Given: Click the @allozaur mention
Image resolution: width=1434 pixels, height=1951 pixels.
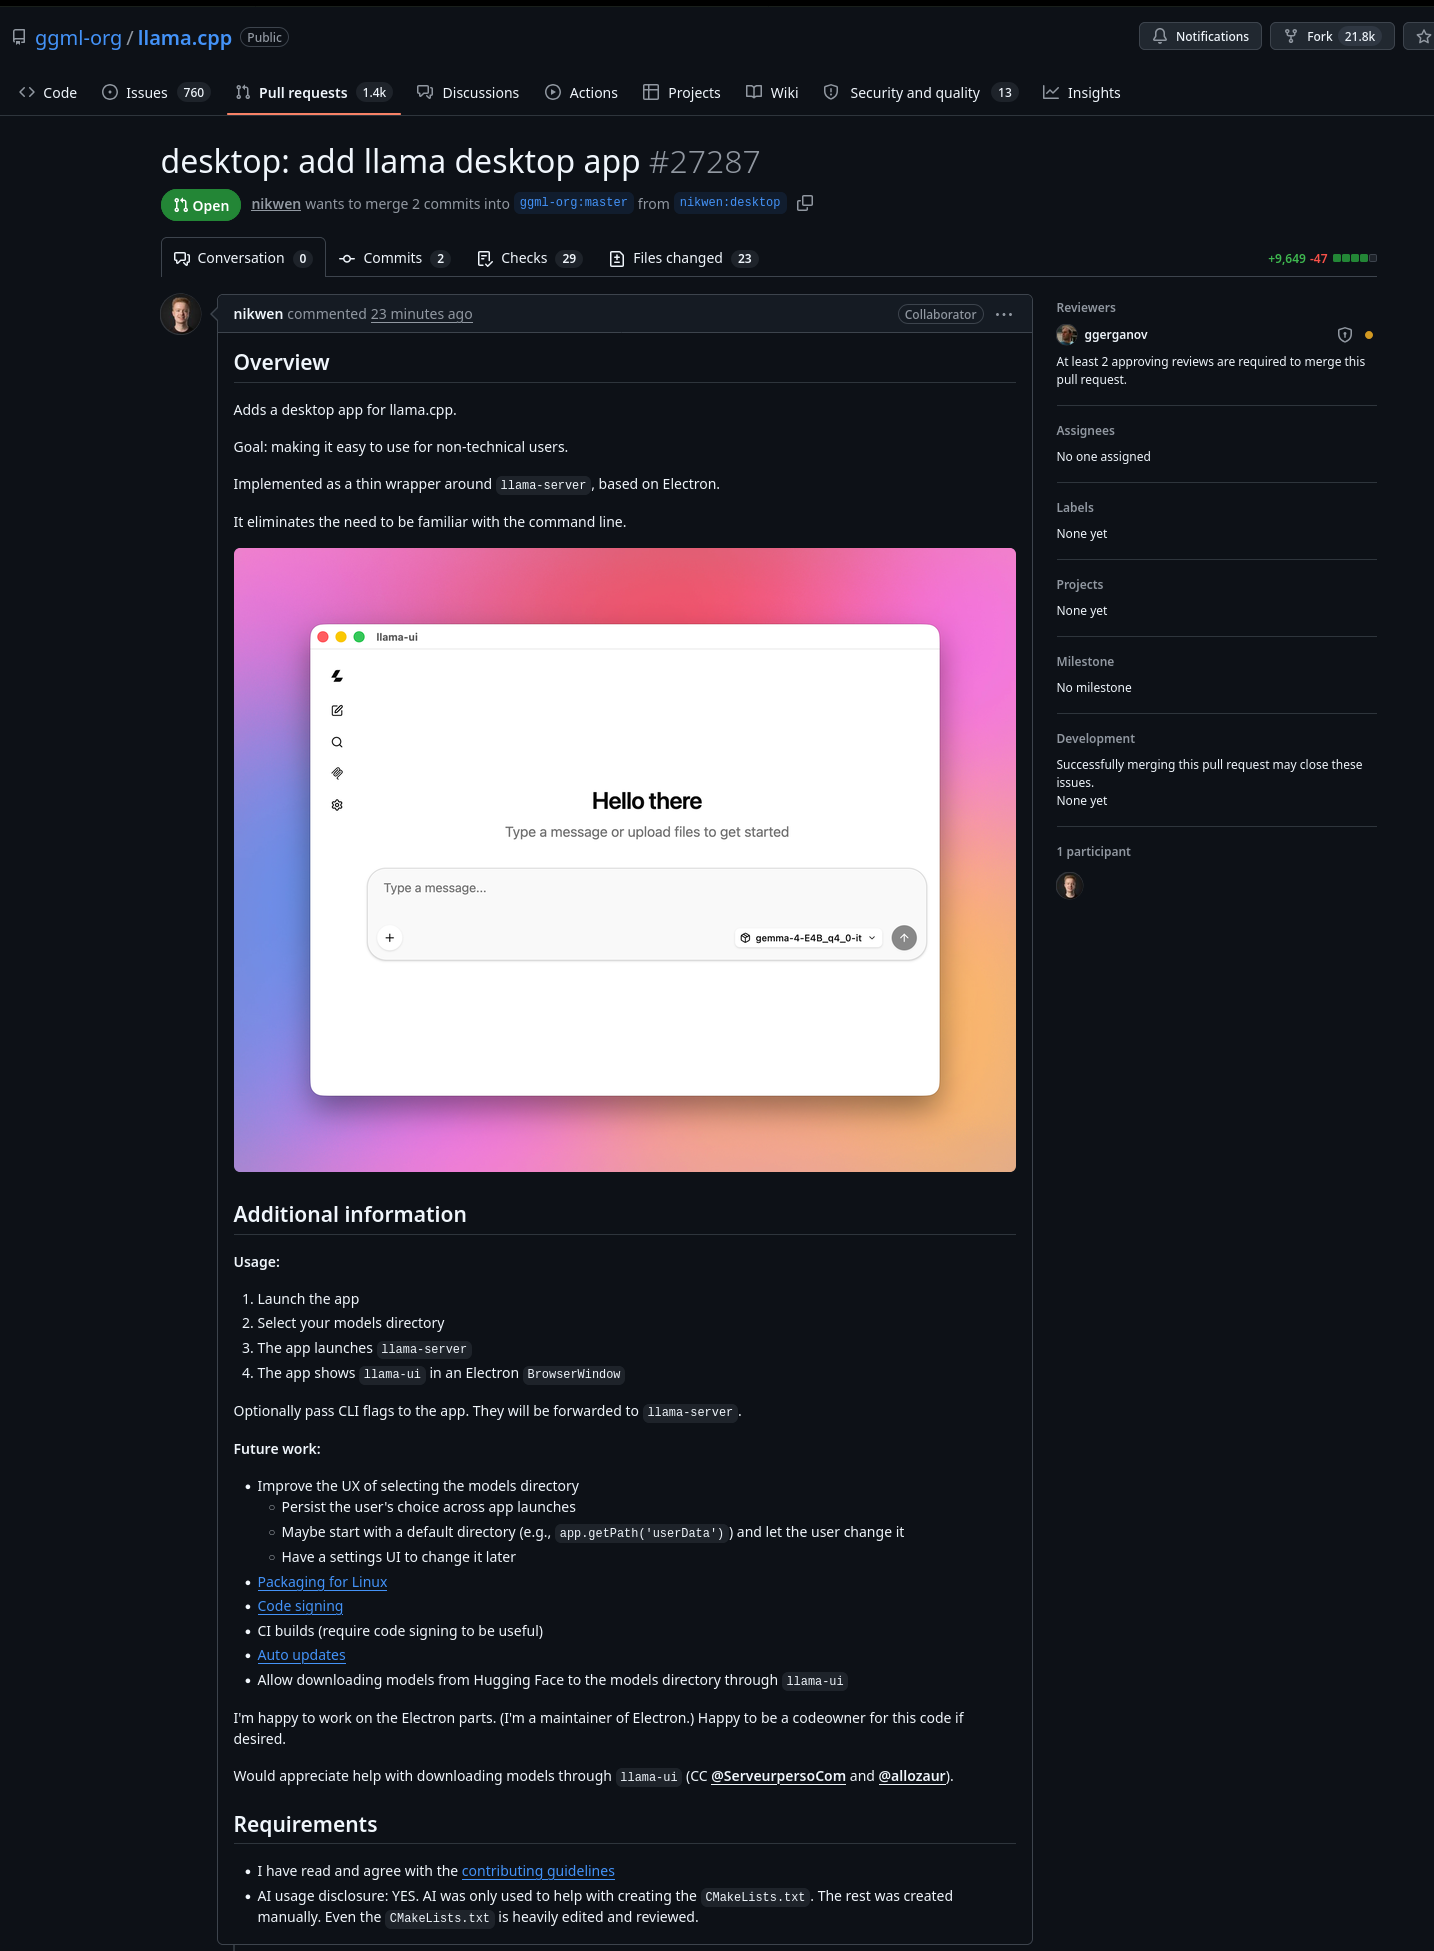Looking at the screenshot, I should pos(912,1776).
